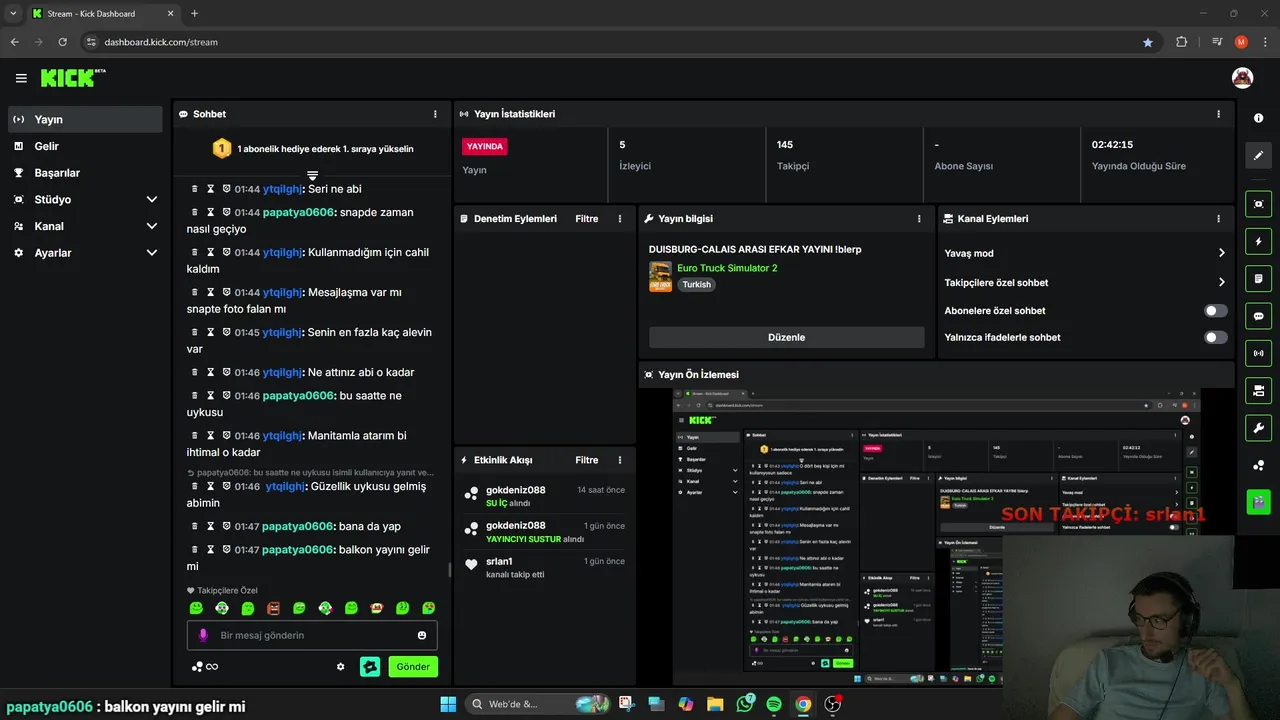Open the Kanal Eylemleri panel three-dot options
This screenshot has height=720, width=1280.
(x=1218, y=218)
